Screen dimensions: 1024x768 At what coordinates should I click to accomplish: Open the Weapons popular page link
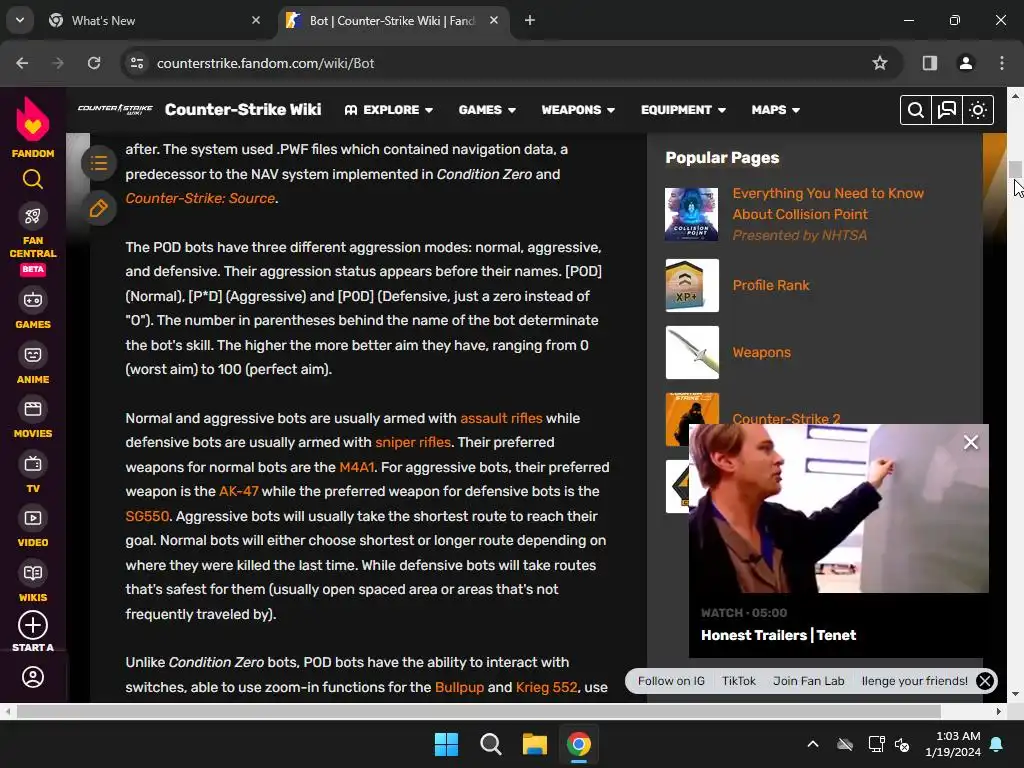(x=761, y=353)
